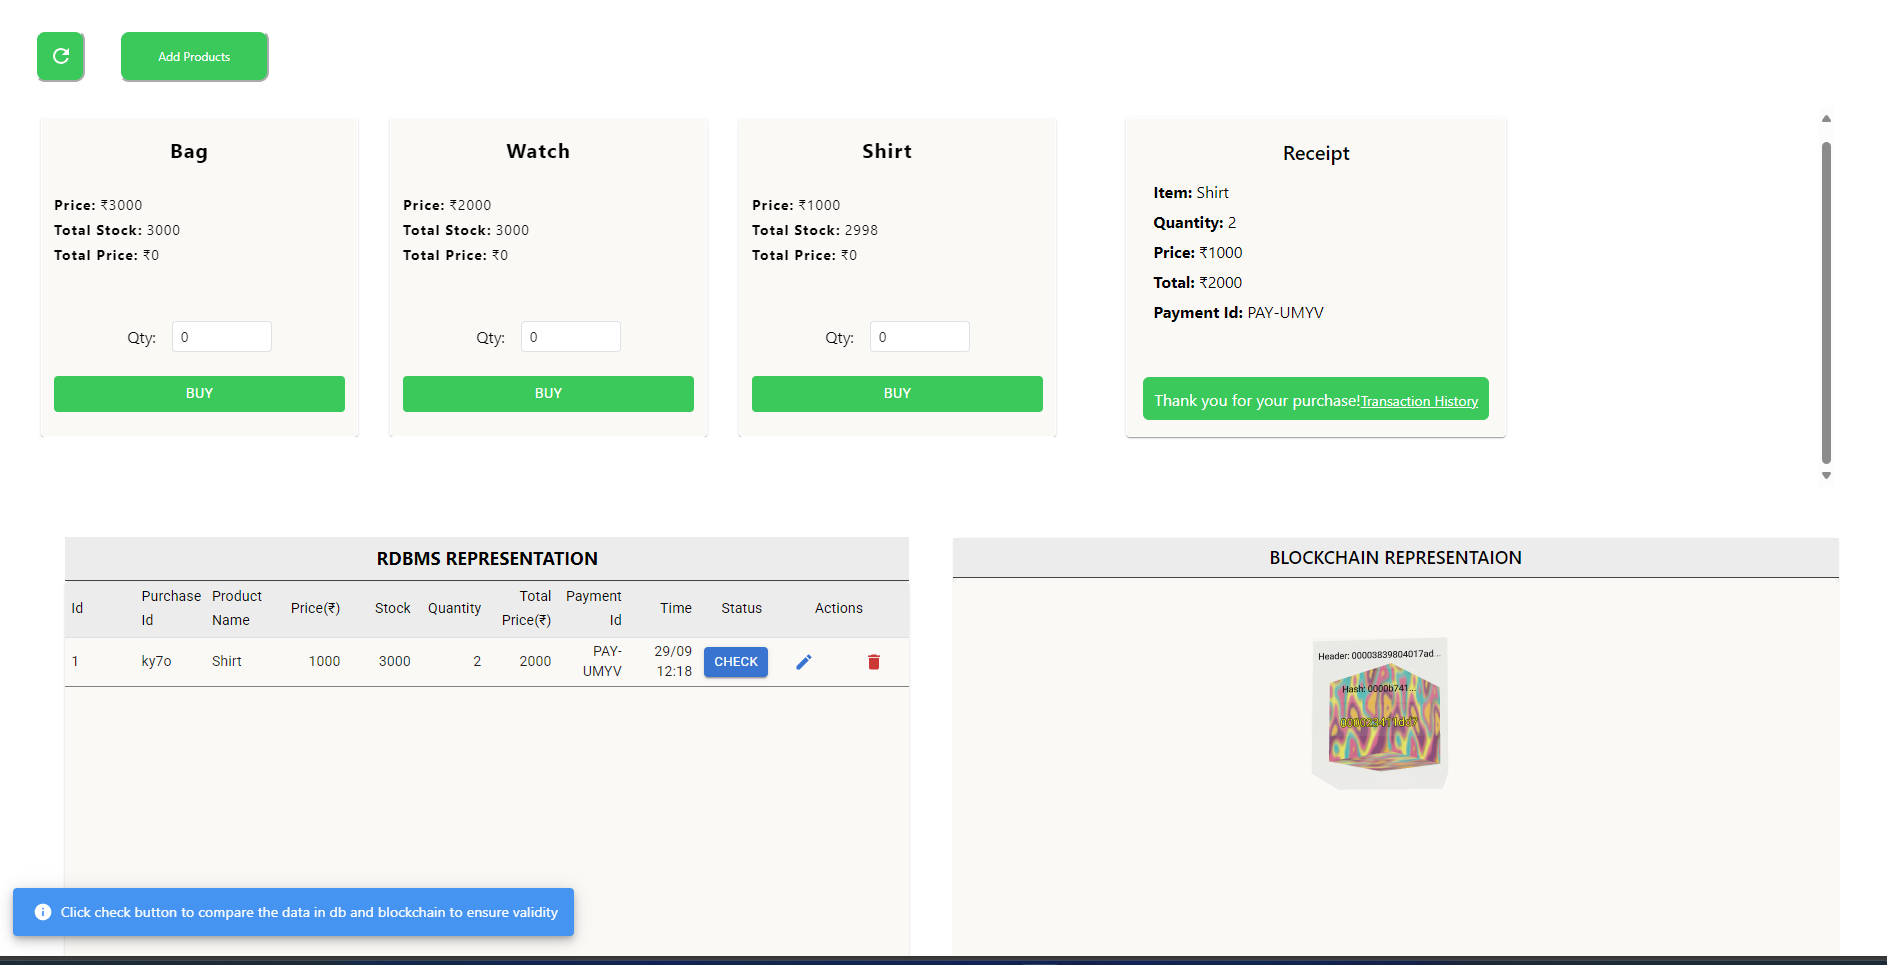Focus the Watch quantity input field
1887x965 pixels.
pyautogui.click(x=570, y=337)
